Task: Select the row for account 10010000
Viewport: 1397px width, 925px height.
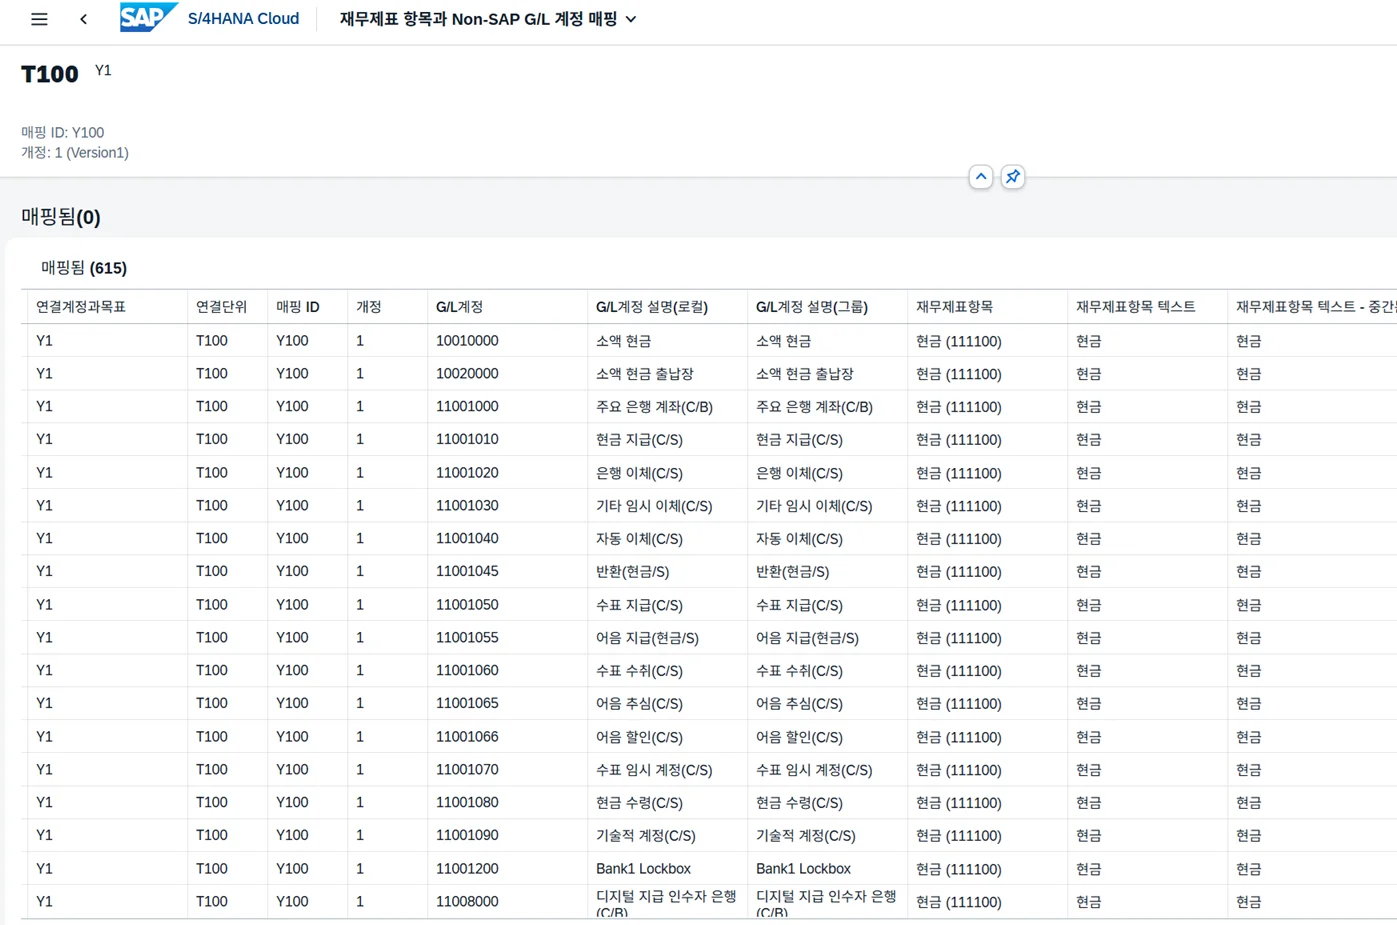Action: (467, 341)
